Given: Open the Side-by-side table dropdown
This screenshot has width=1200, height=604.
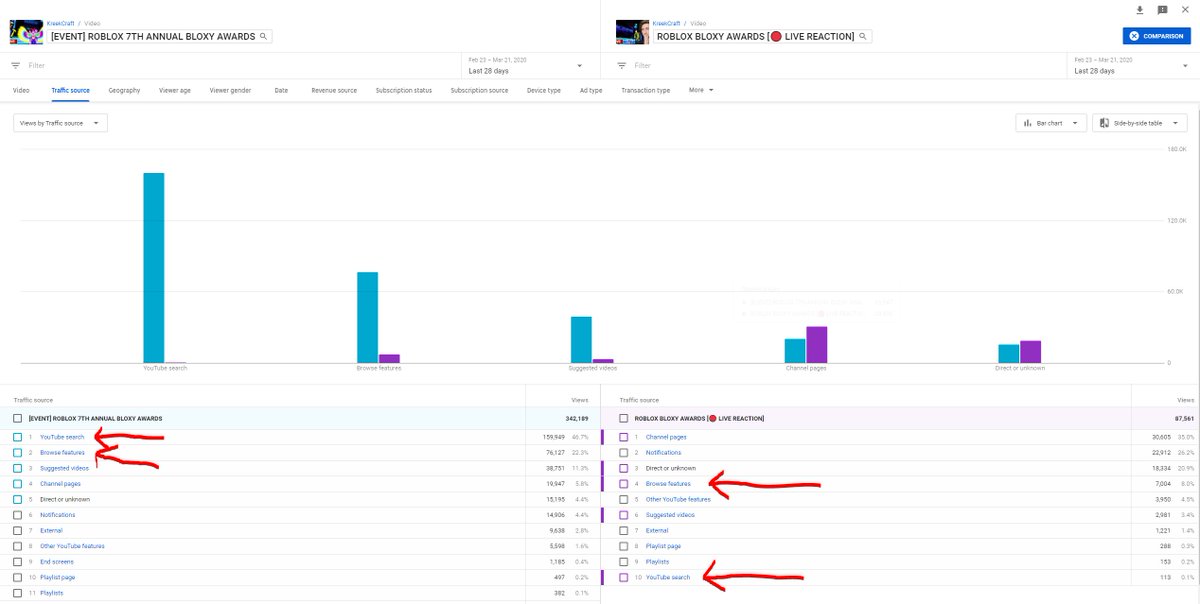Looking at the screenshot, I should tap(1139, 123).
